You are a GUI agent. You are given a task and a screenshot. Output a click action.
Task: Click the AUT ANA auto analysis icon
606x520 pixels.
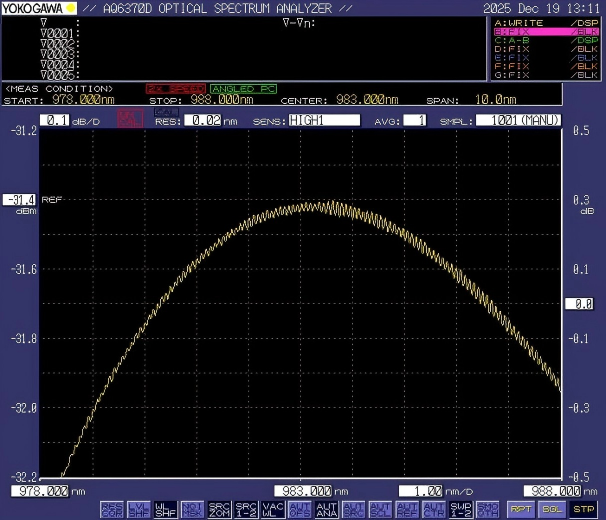point(326,509)
